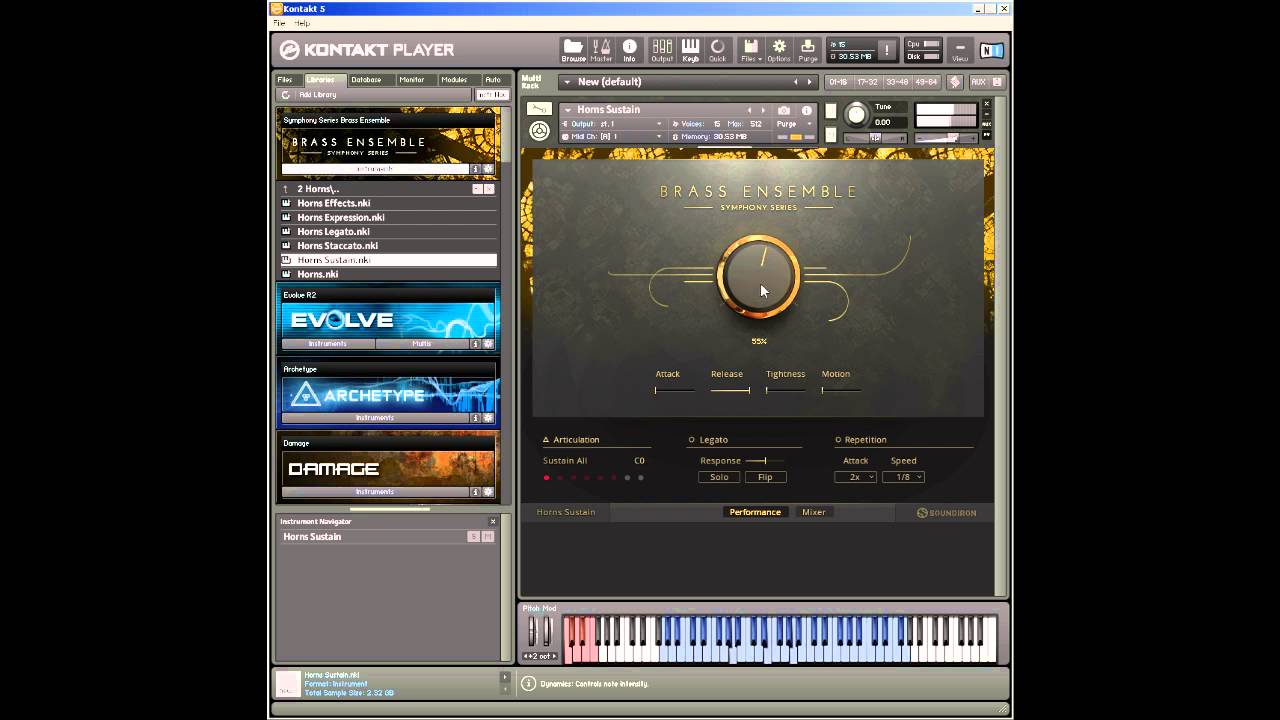This screenshot has width=1280, height=720.
Task: Open Evolve R2 Multis button
Action: [422, 344]
